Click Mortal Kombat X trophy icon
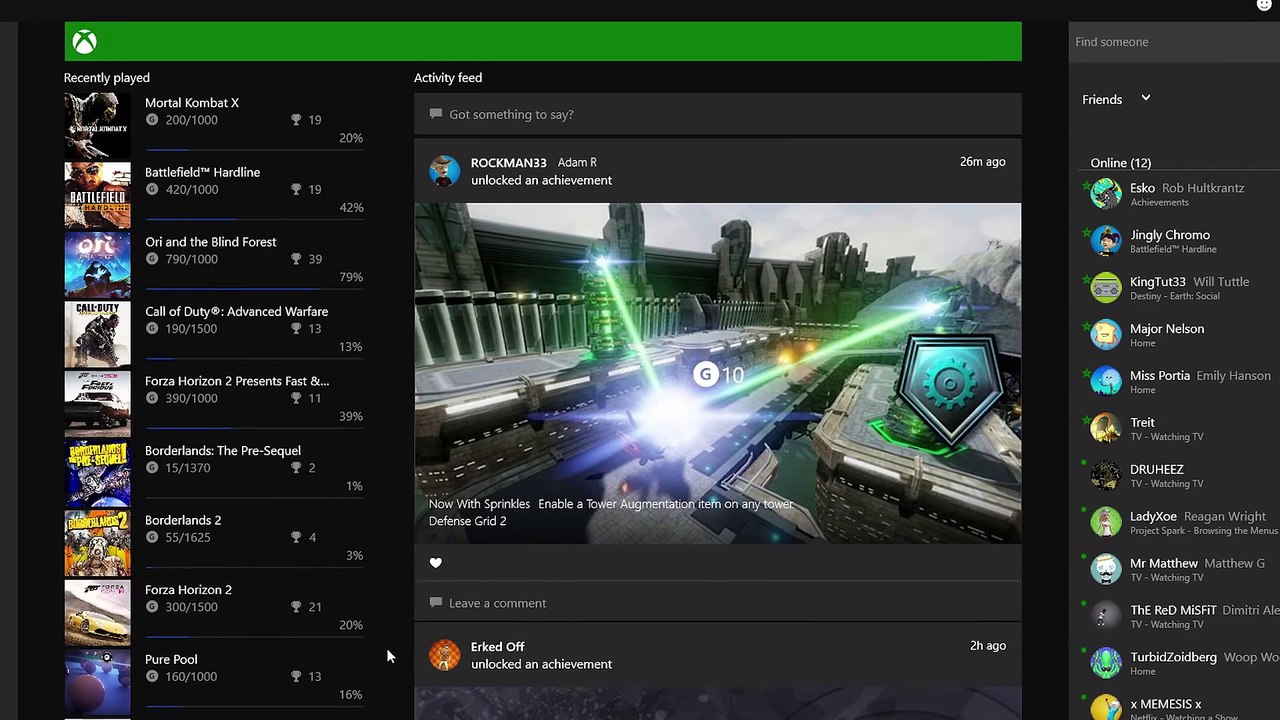This screenshot has width=1280, height=720. click(296, 120)
